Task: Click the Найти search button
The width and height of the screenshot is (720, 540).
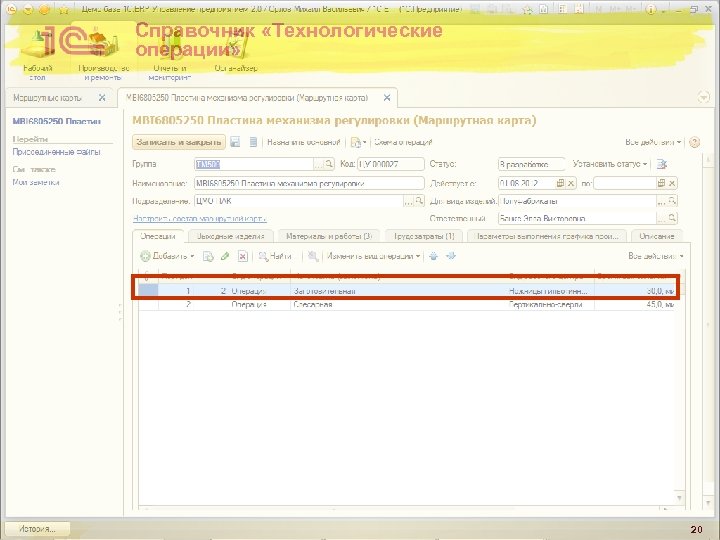Action: click(x=275, y=256)
